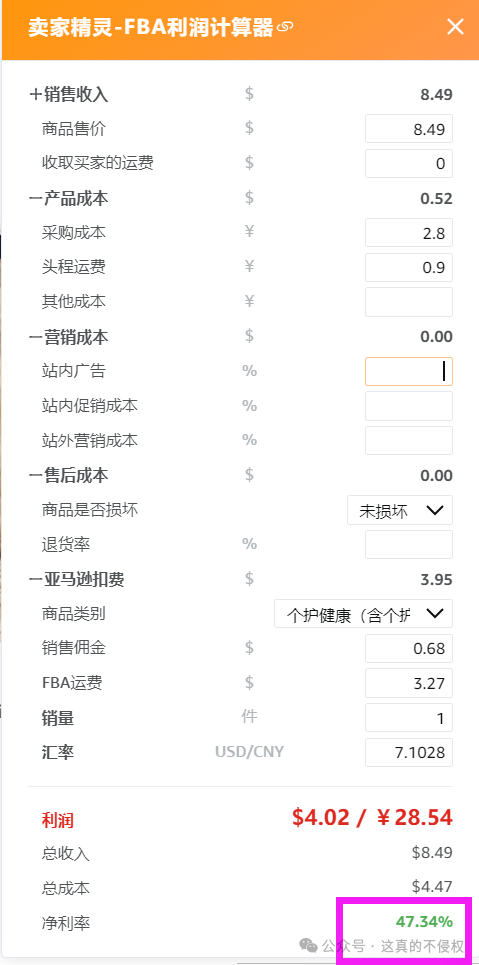
Task: Select the 收取买家的运费 input box
Action: coord(409,163)
